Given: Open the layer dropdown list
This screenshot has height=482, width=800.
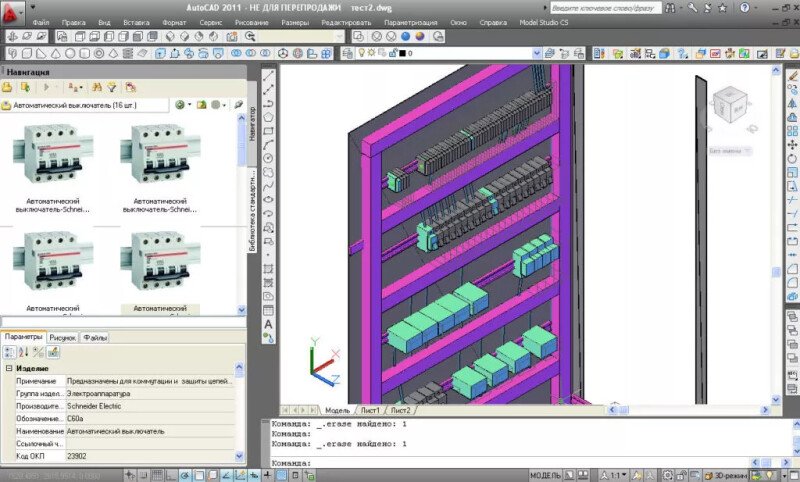Looking at the screenshot, I should 537,53.
